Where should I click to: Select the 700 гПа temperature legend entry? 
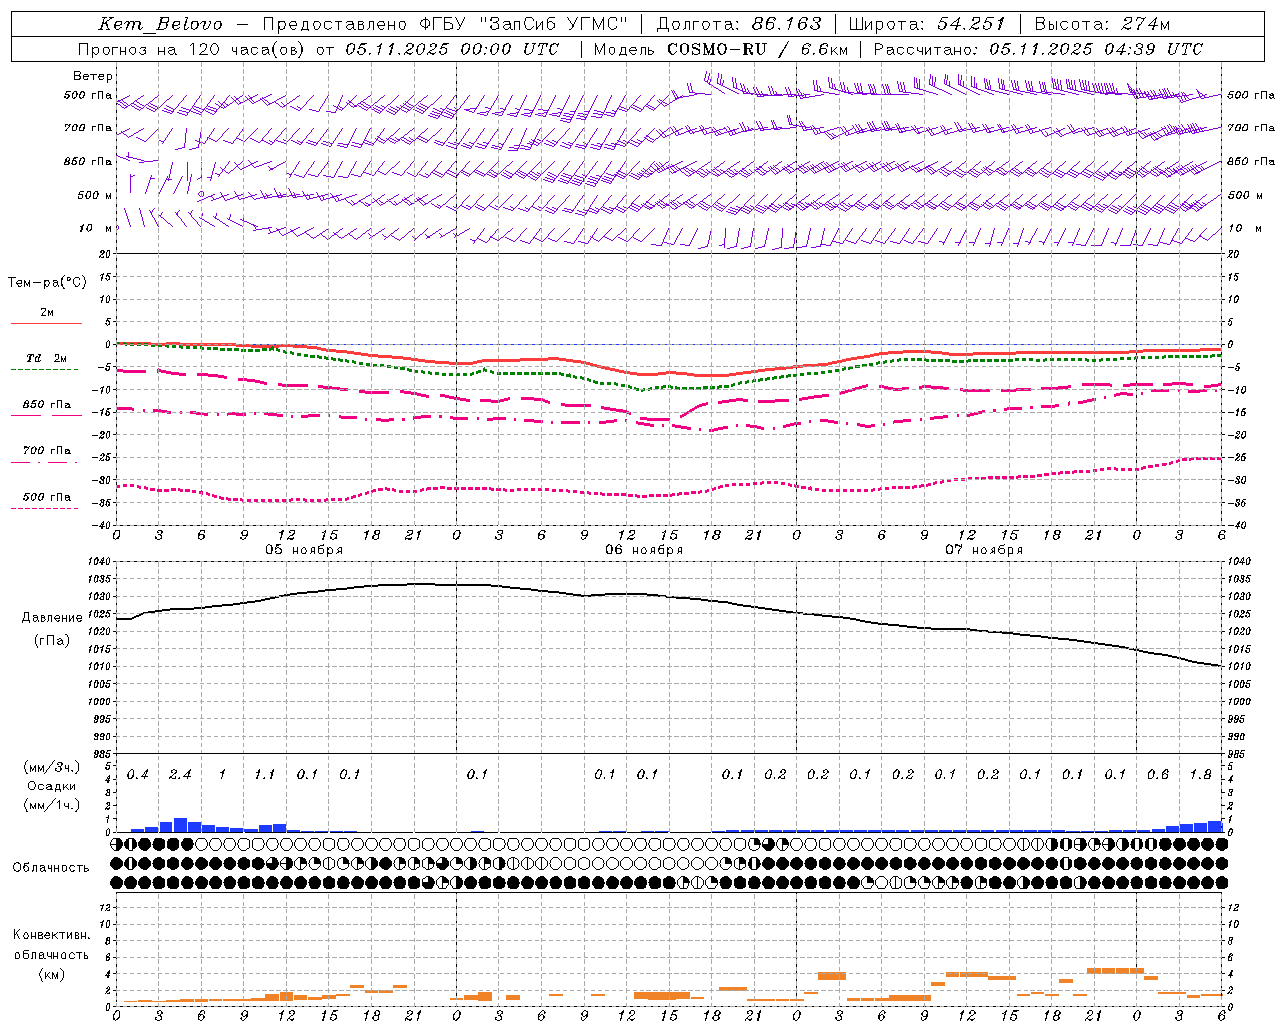point(46,454)
